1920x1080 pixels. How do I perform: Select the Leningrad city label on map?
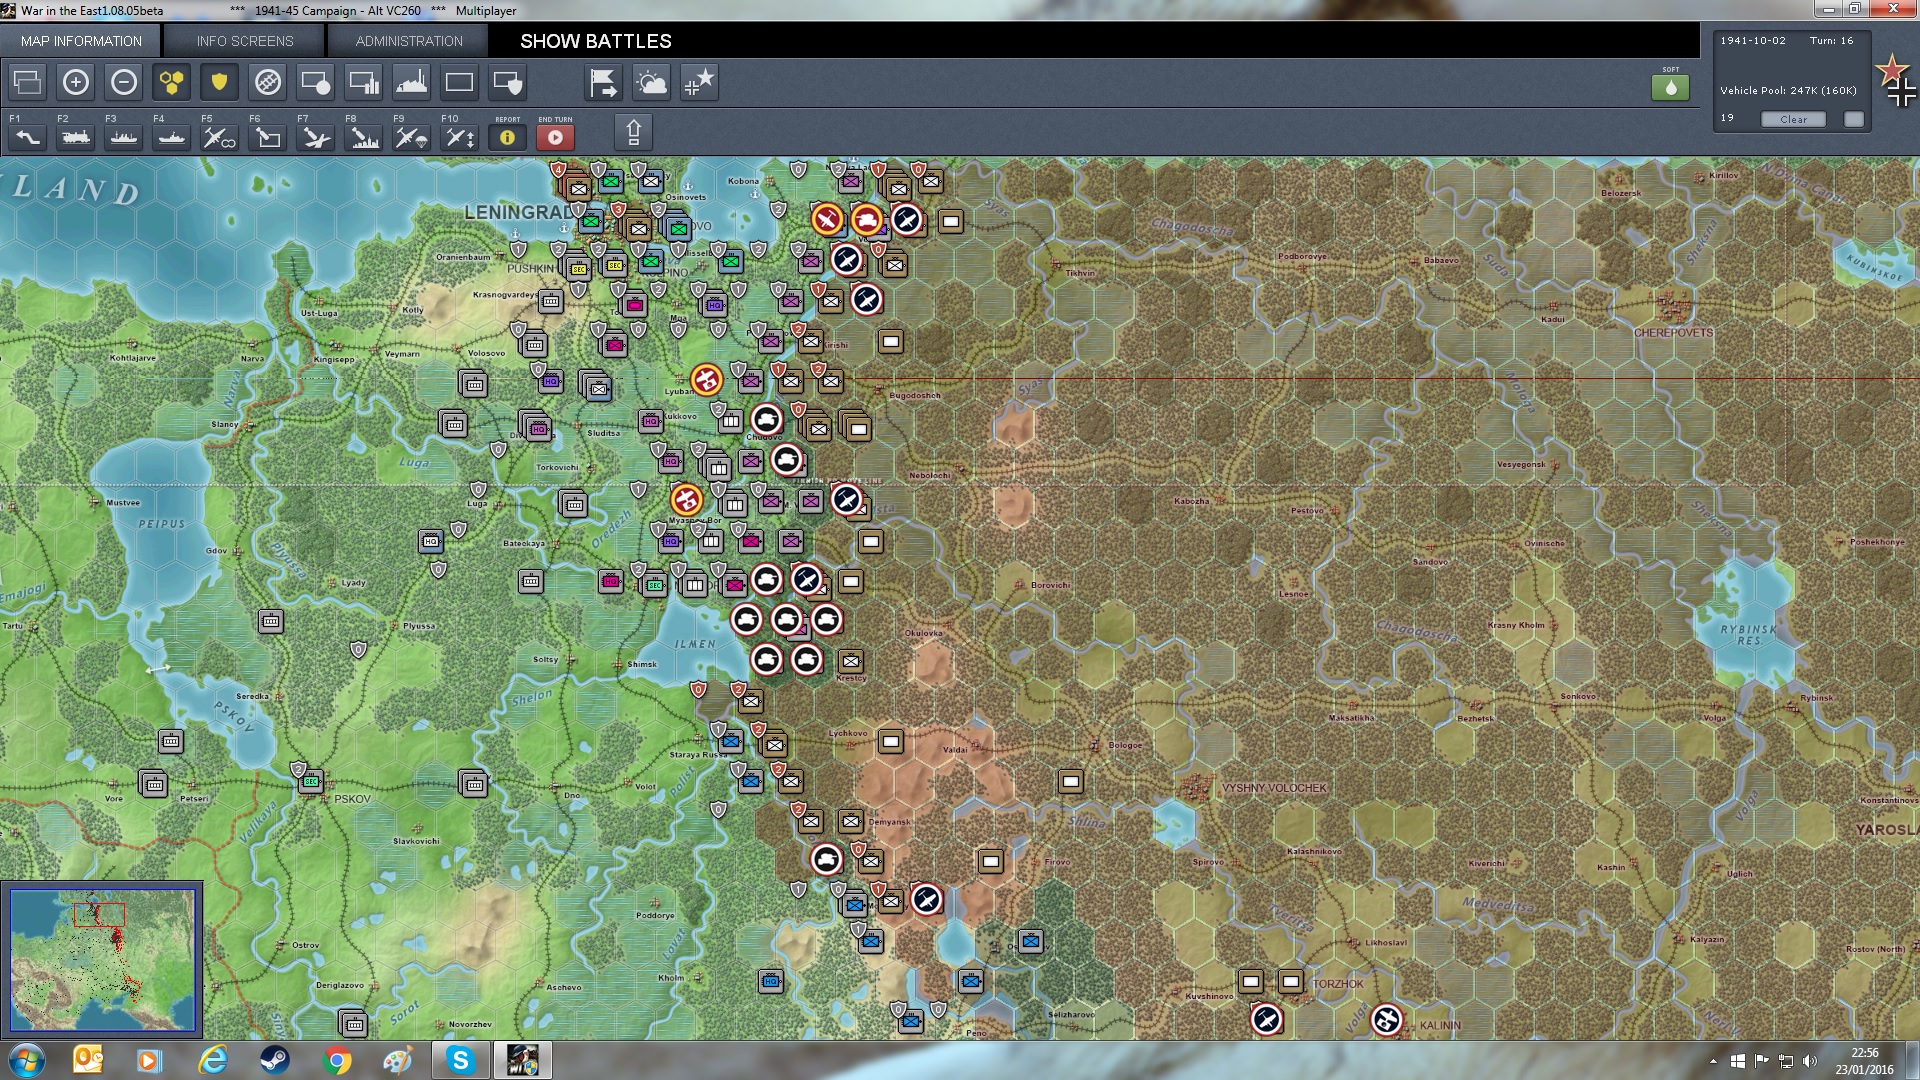[x=519, y=212]
